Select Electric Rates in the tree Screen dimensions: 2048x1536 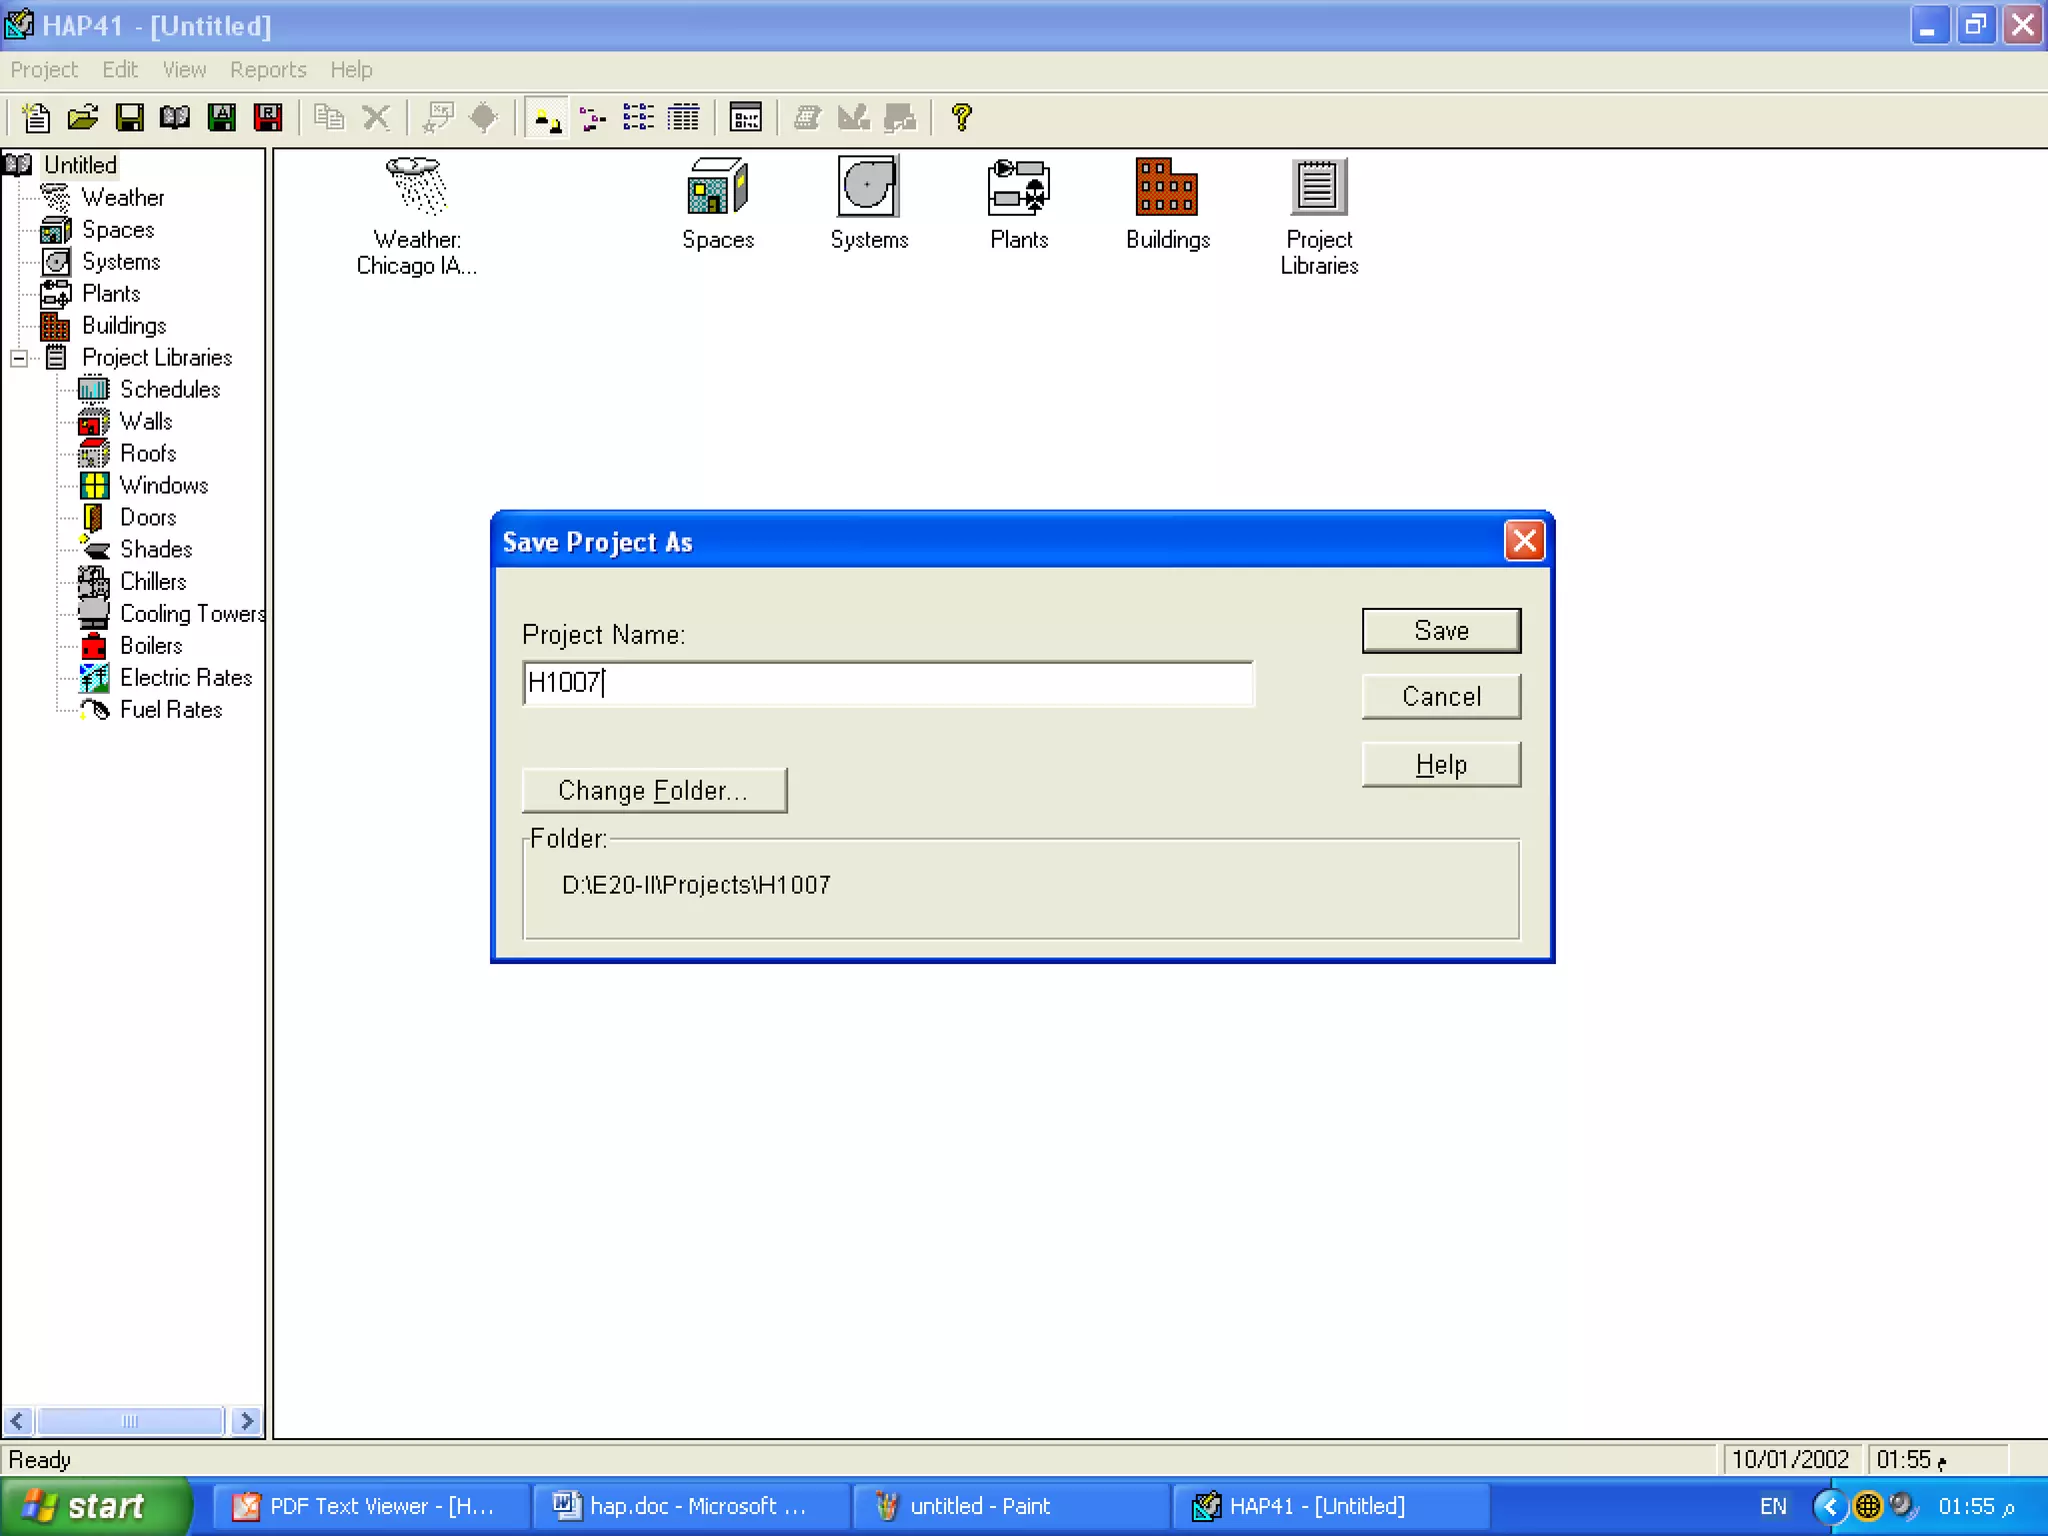coord(185,678)
